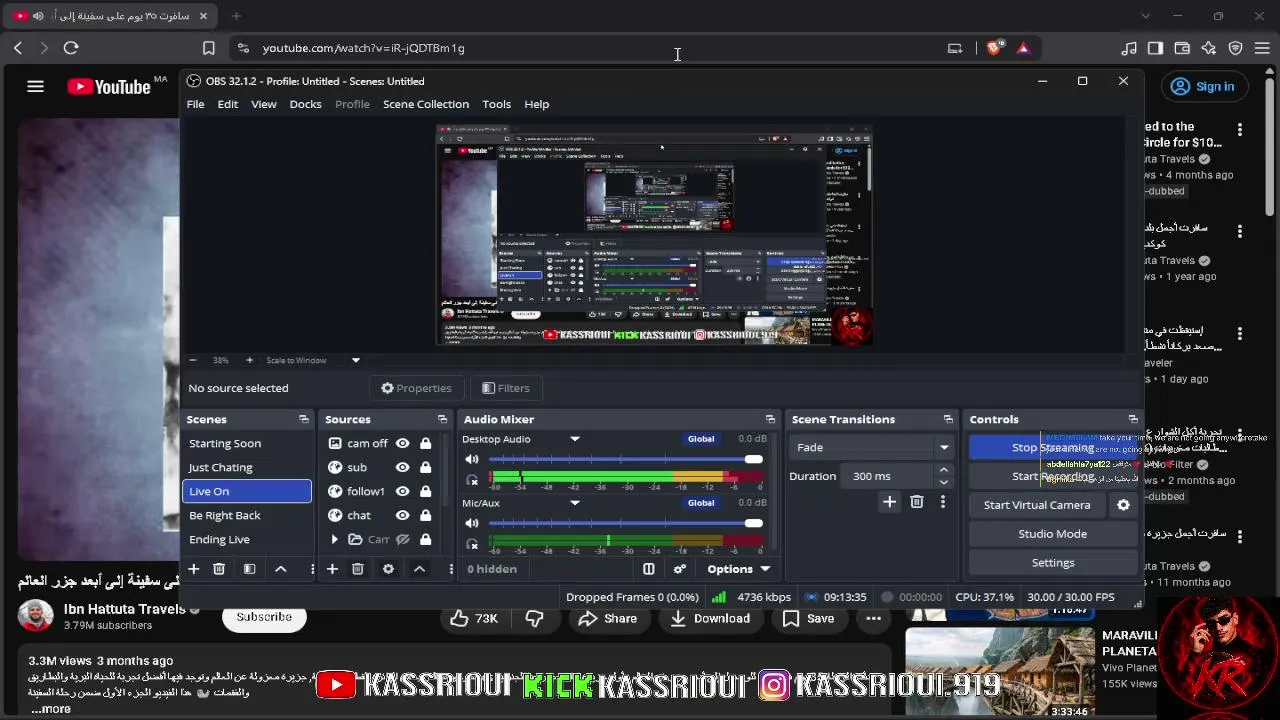This screenshot has height=720, width=1280.
Task: Open the Edit menu in OBS
Action: 228,104
